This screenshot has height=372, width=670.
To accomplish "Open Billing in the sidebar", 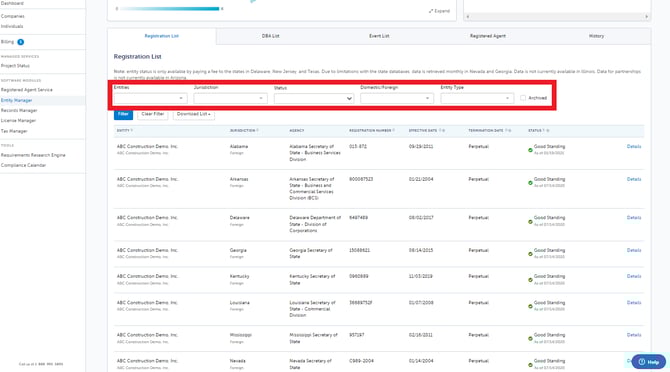I will pyautogui.click(x=7, y=42).
